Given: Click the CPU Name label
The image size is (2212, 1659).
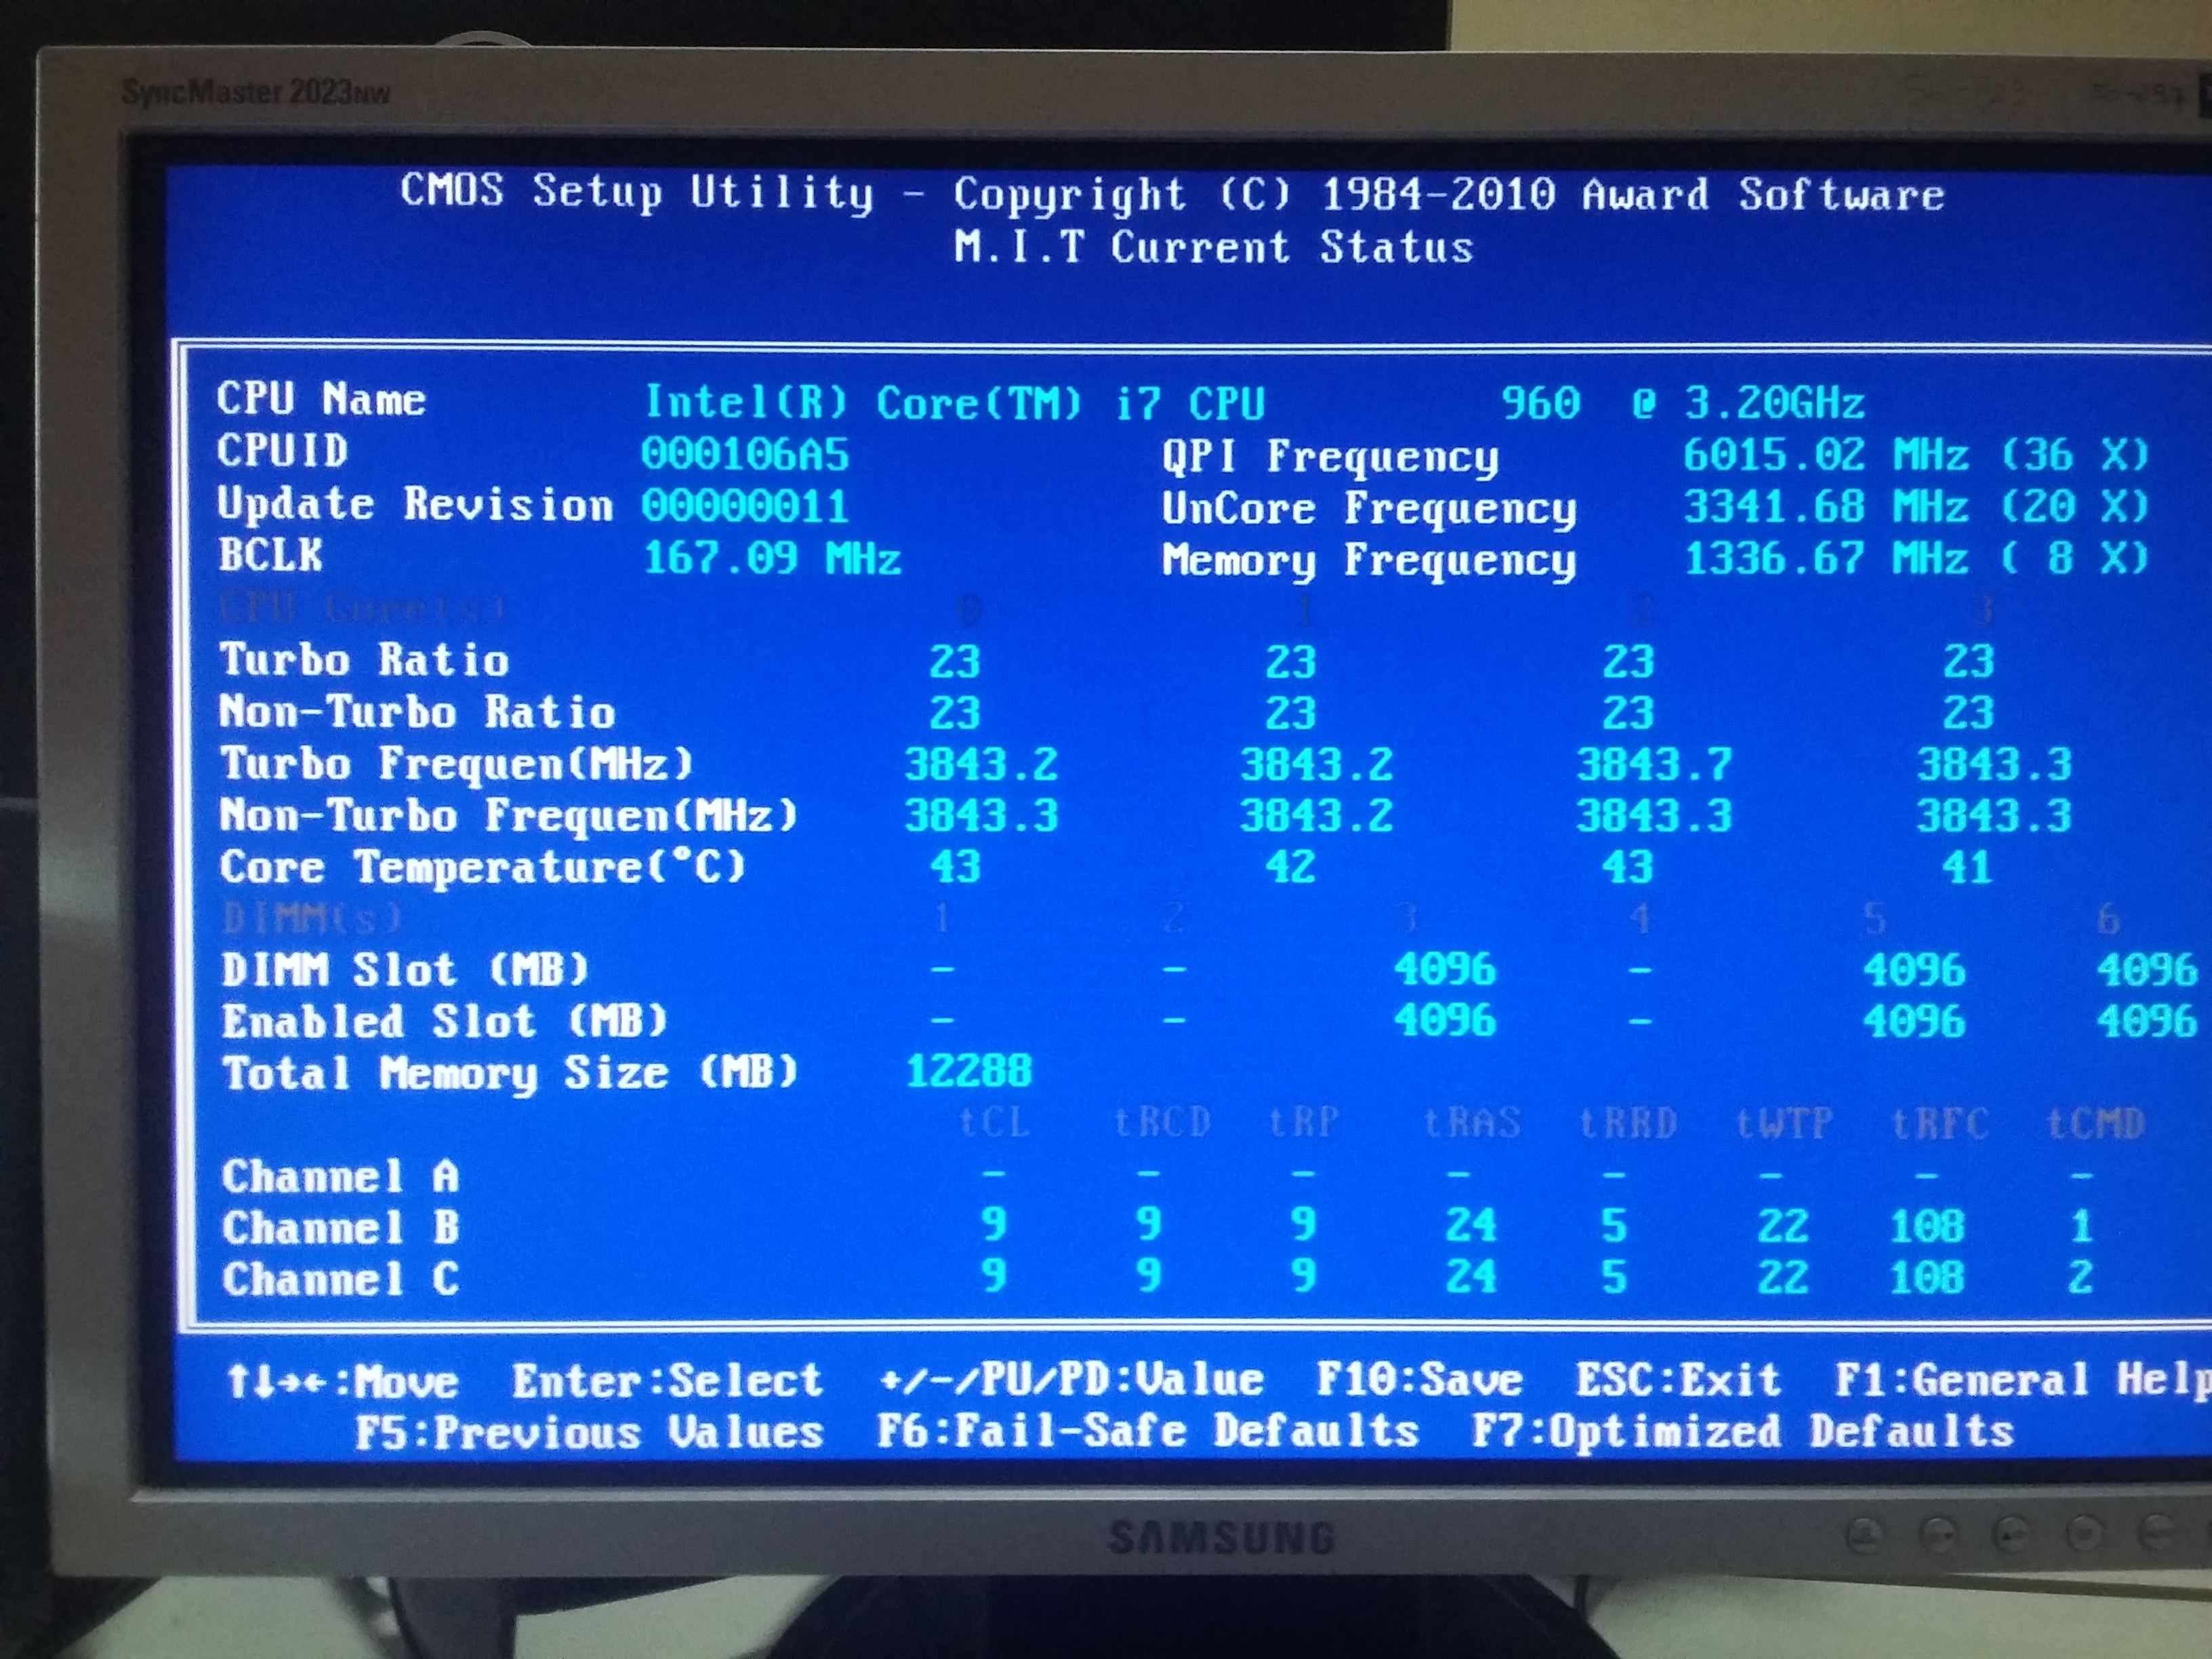Looking at the screenshot, I should (321, 399).
